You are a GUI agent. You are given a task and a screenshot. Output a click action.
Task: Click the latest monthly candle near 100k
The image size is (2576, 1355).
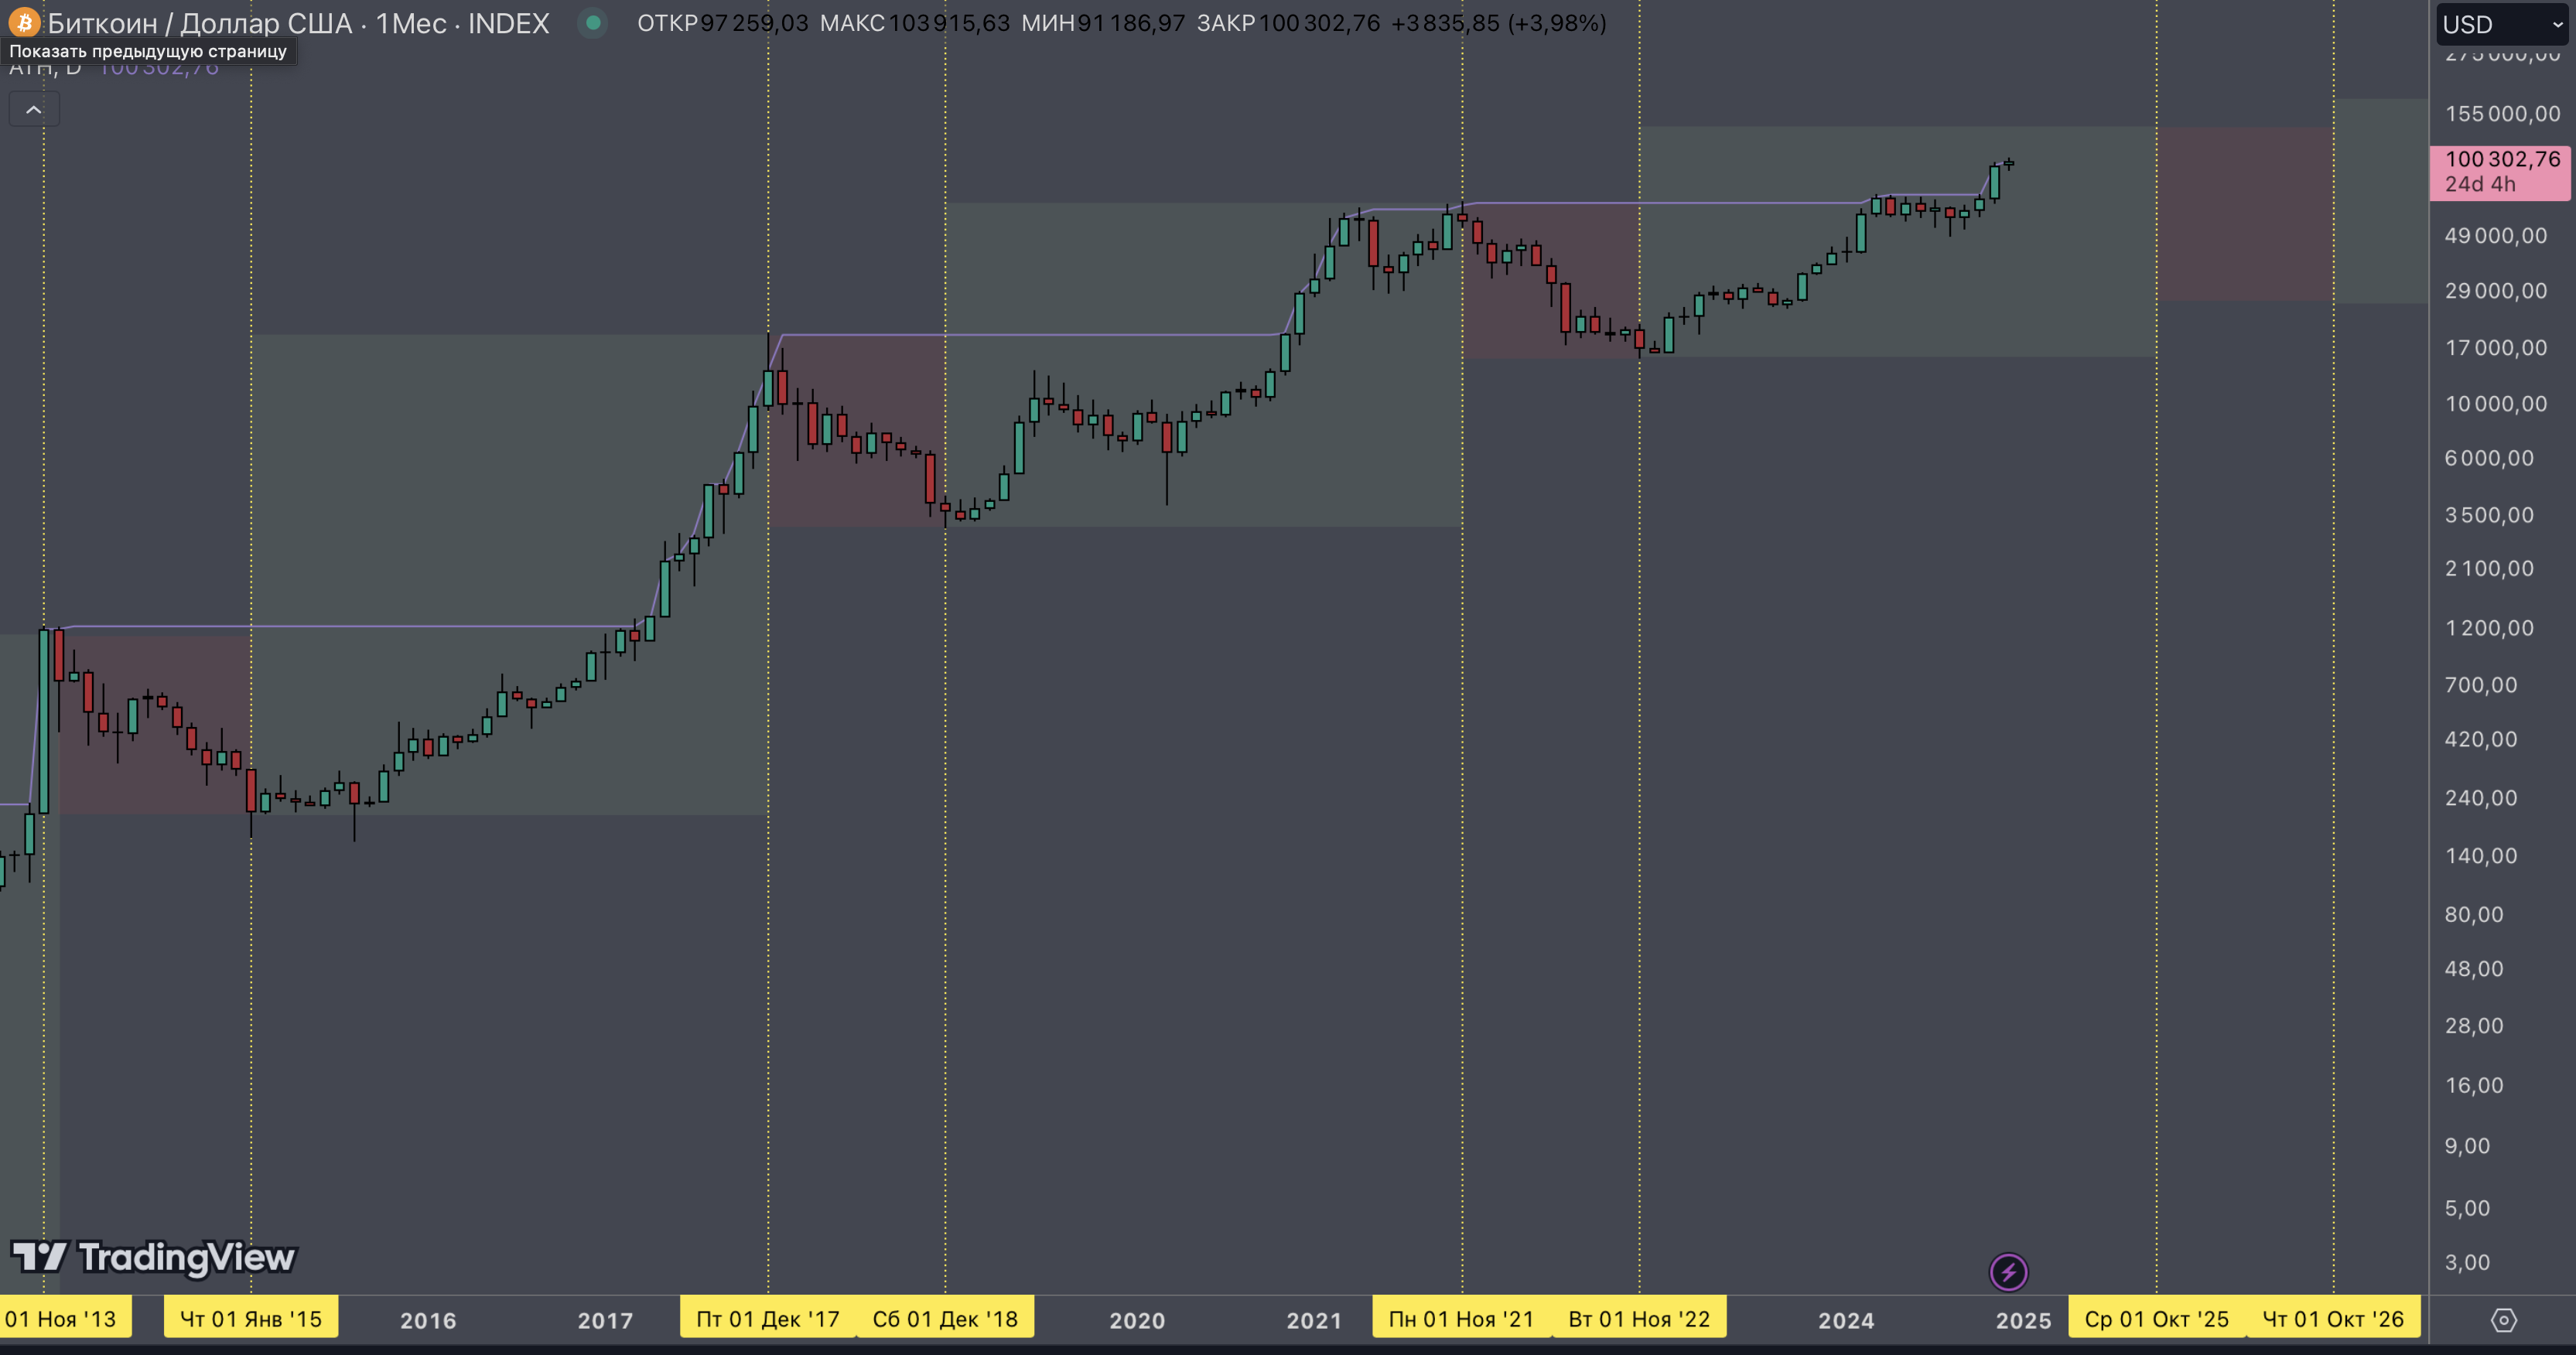[2008, 163]
